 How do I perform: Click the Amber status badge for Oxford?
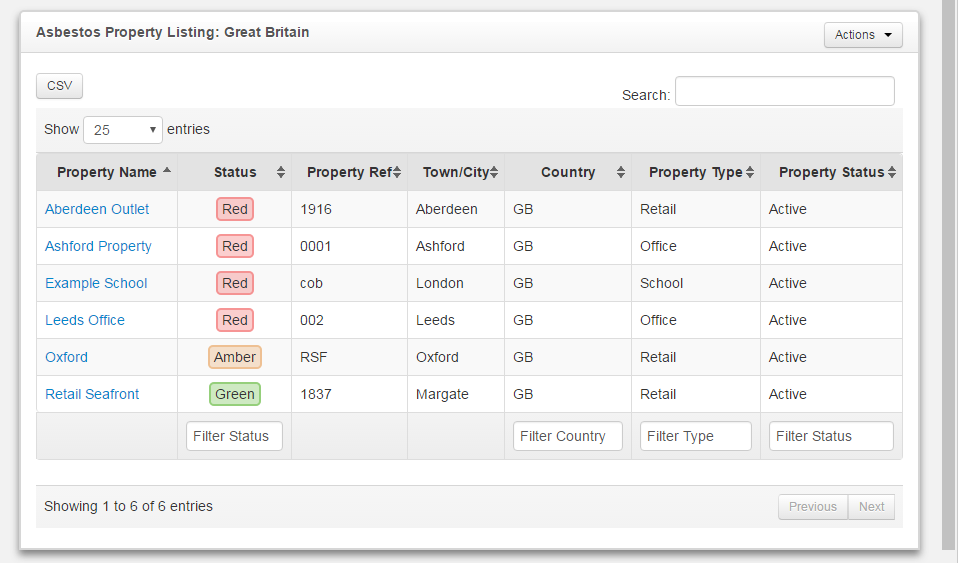235,357
